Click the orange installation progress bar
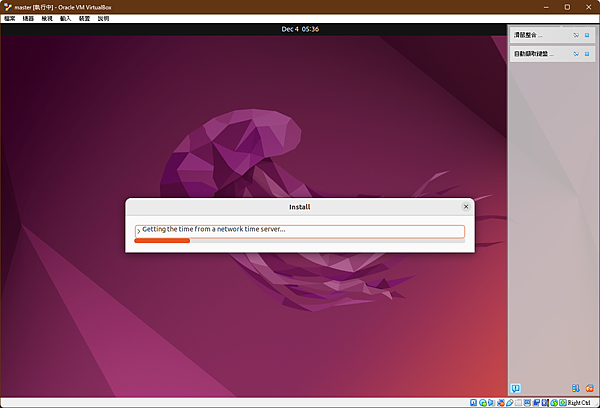 162,241
